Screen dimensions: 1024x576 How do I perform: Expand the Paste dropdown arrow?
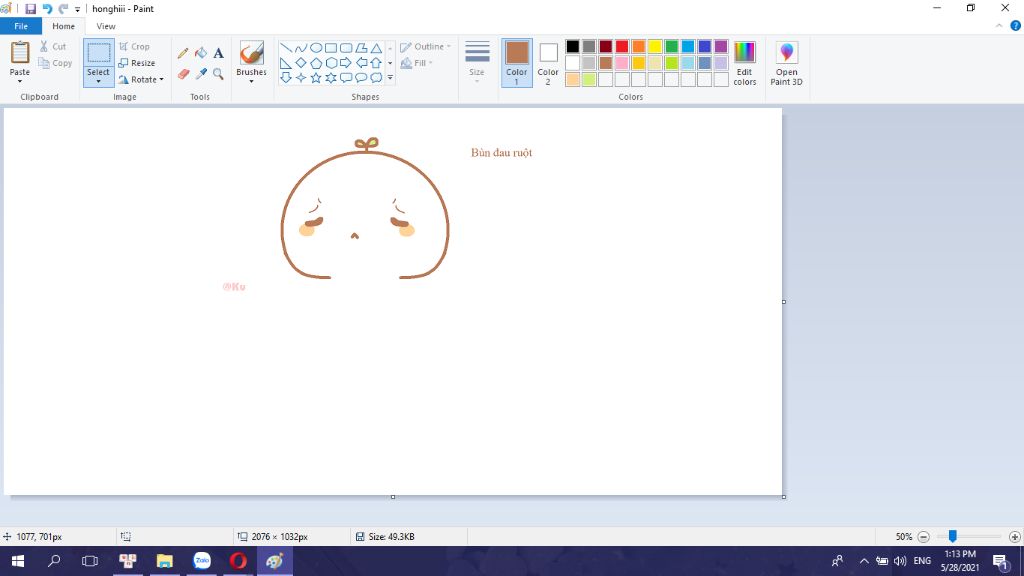click(x=20, y=81)
